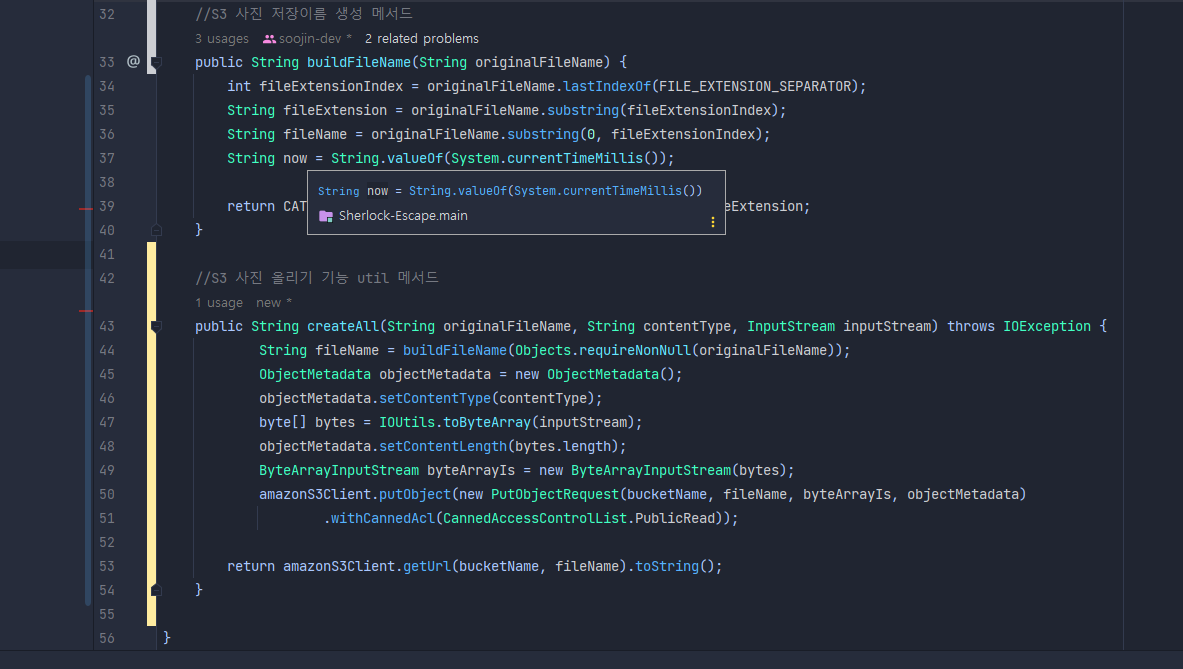The height and width of the screenshot is (669, 1183).
Task: Click the Sherlock-Escape.main link in popup
Action: 403,216
